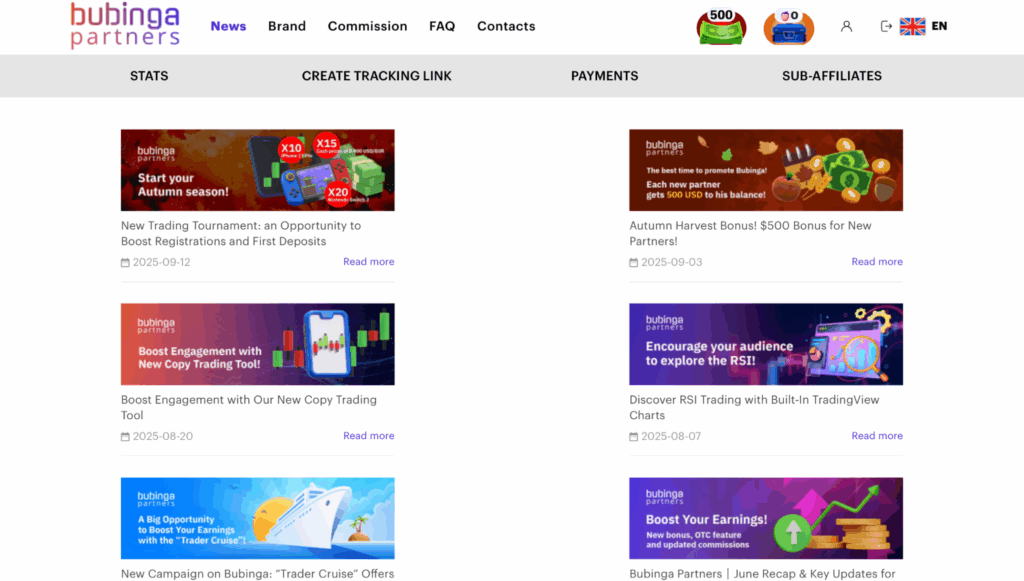Click the logout arrow icon
Screen dimensions: 1024x581
pyautogui.click(x=886, y=26)
